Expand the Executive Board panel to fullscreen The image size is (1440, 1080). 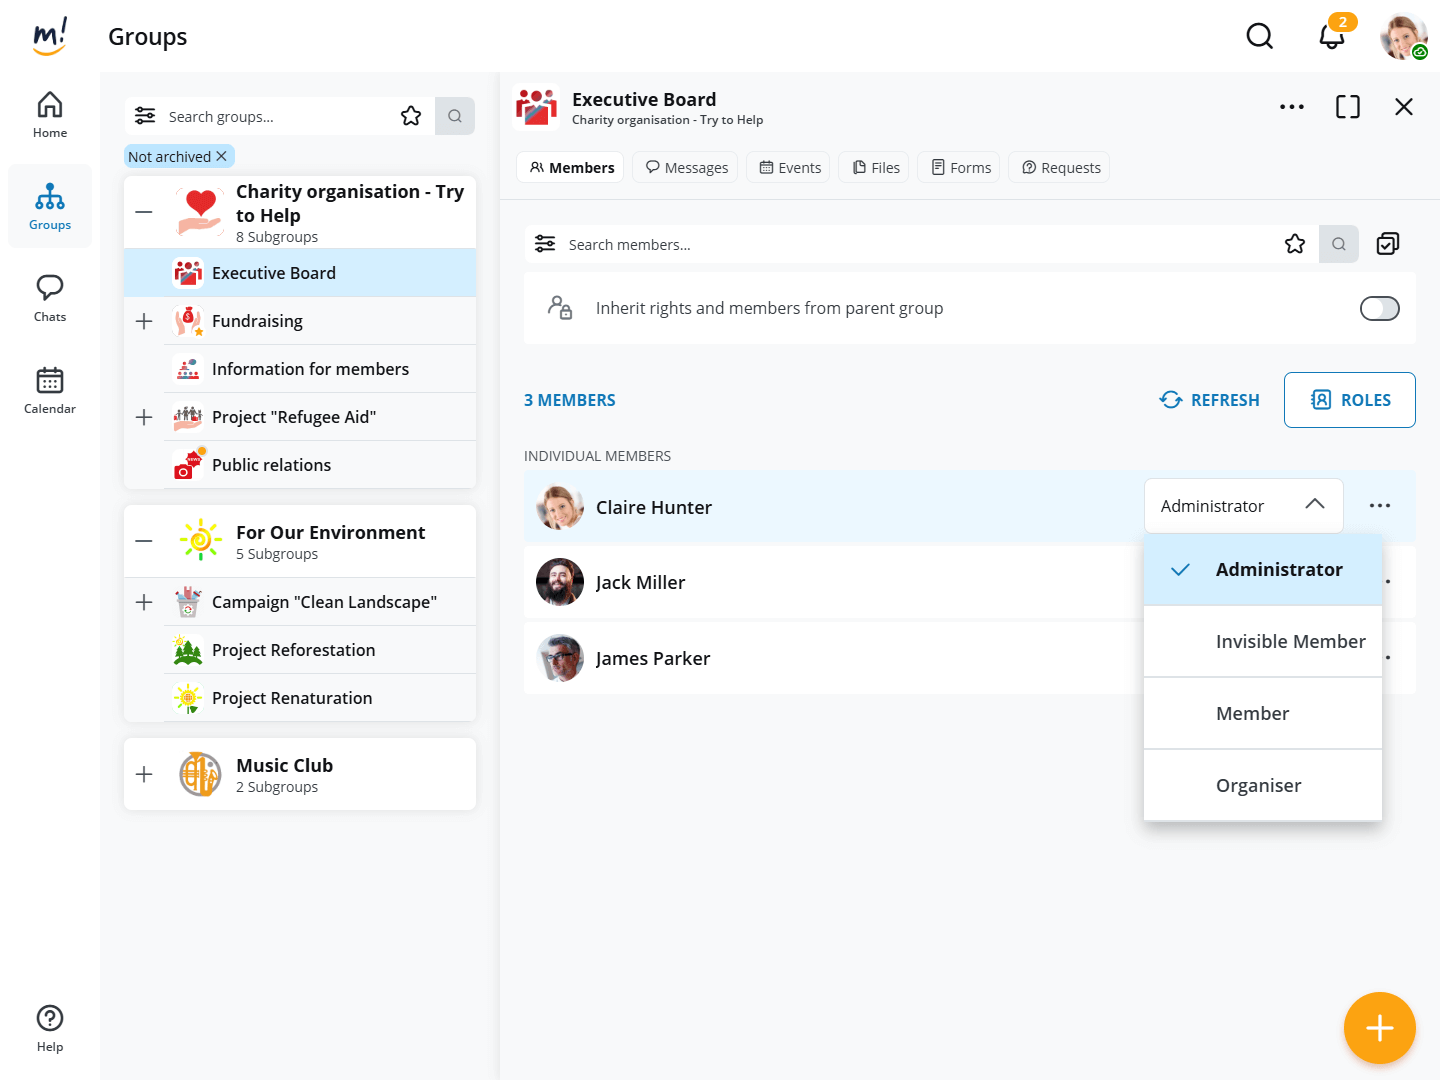(x=1347, y=107)
